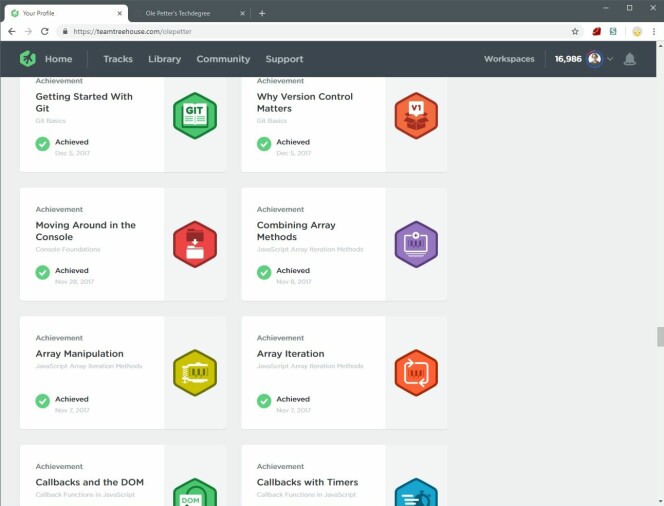Click the checkmark on Combining Array Methods
The height and width of the screenshot is (506, 664).
[264, 272]
